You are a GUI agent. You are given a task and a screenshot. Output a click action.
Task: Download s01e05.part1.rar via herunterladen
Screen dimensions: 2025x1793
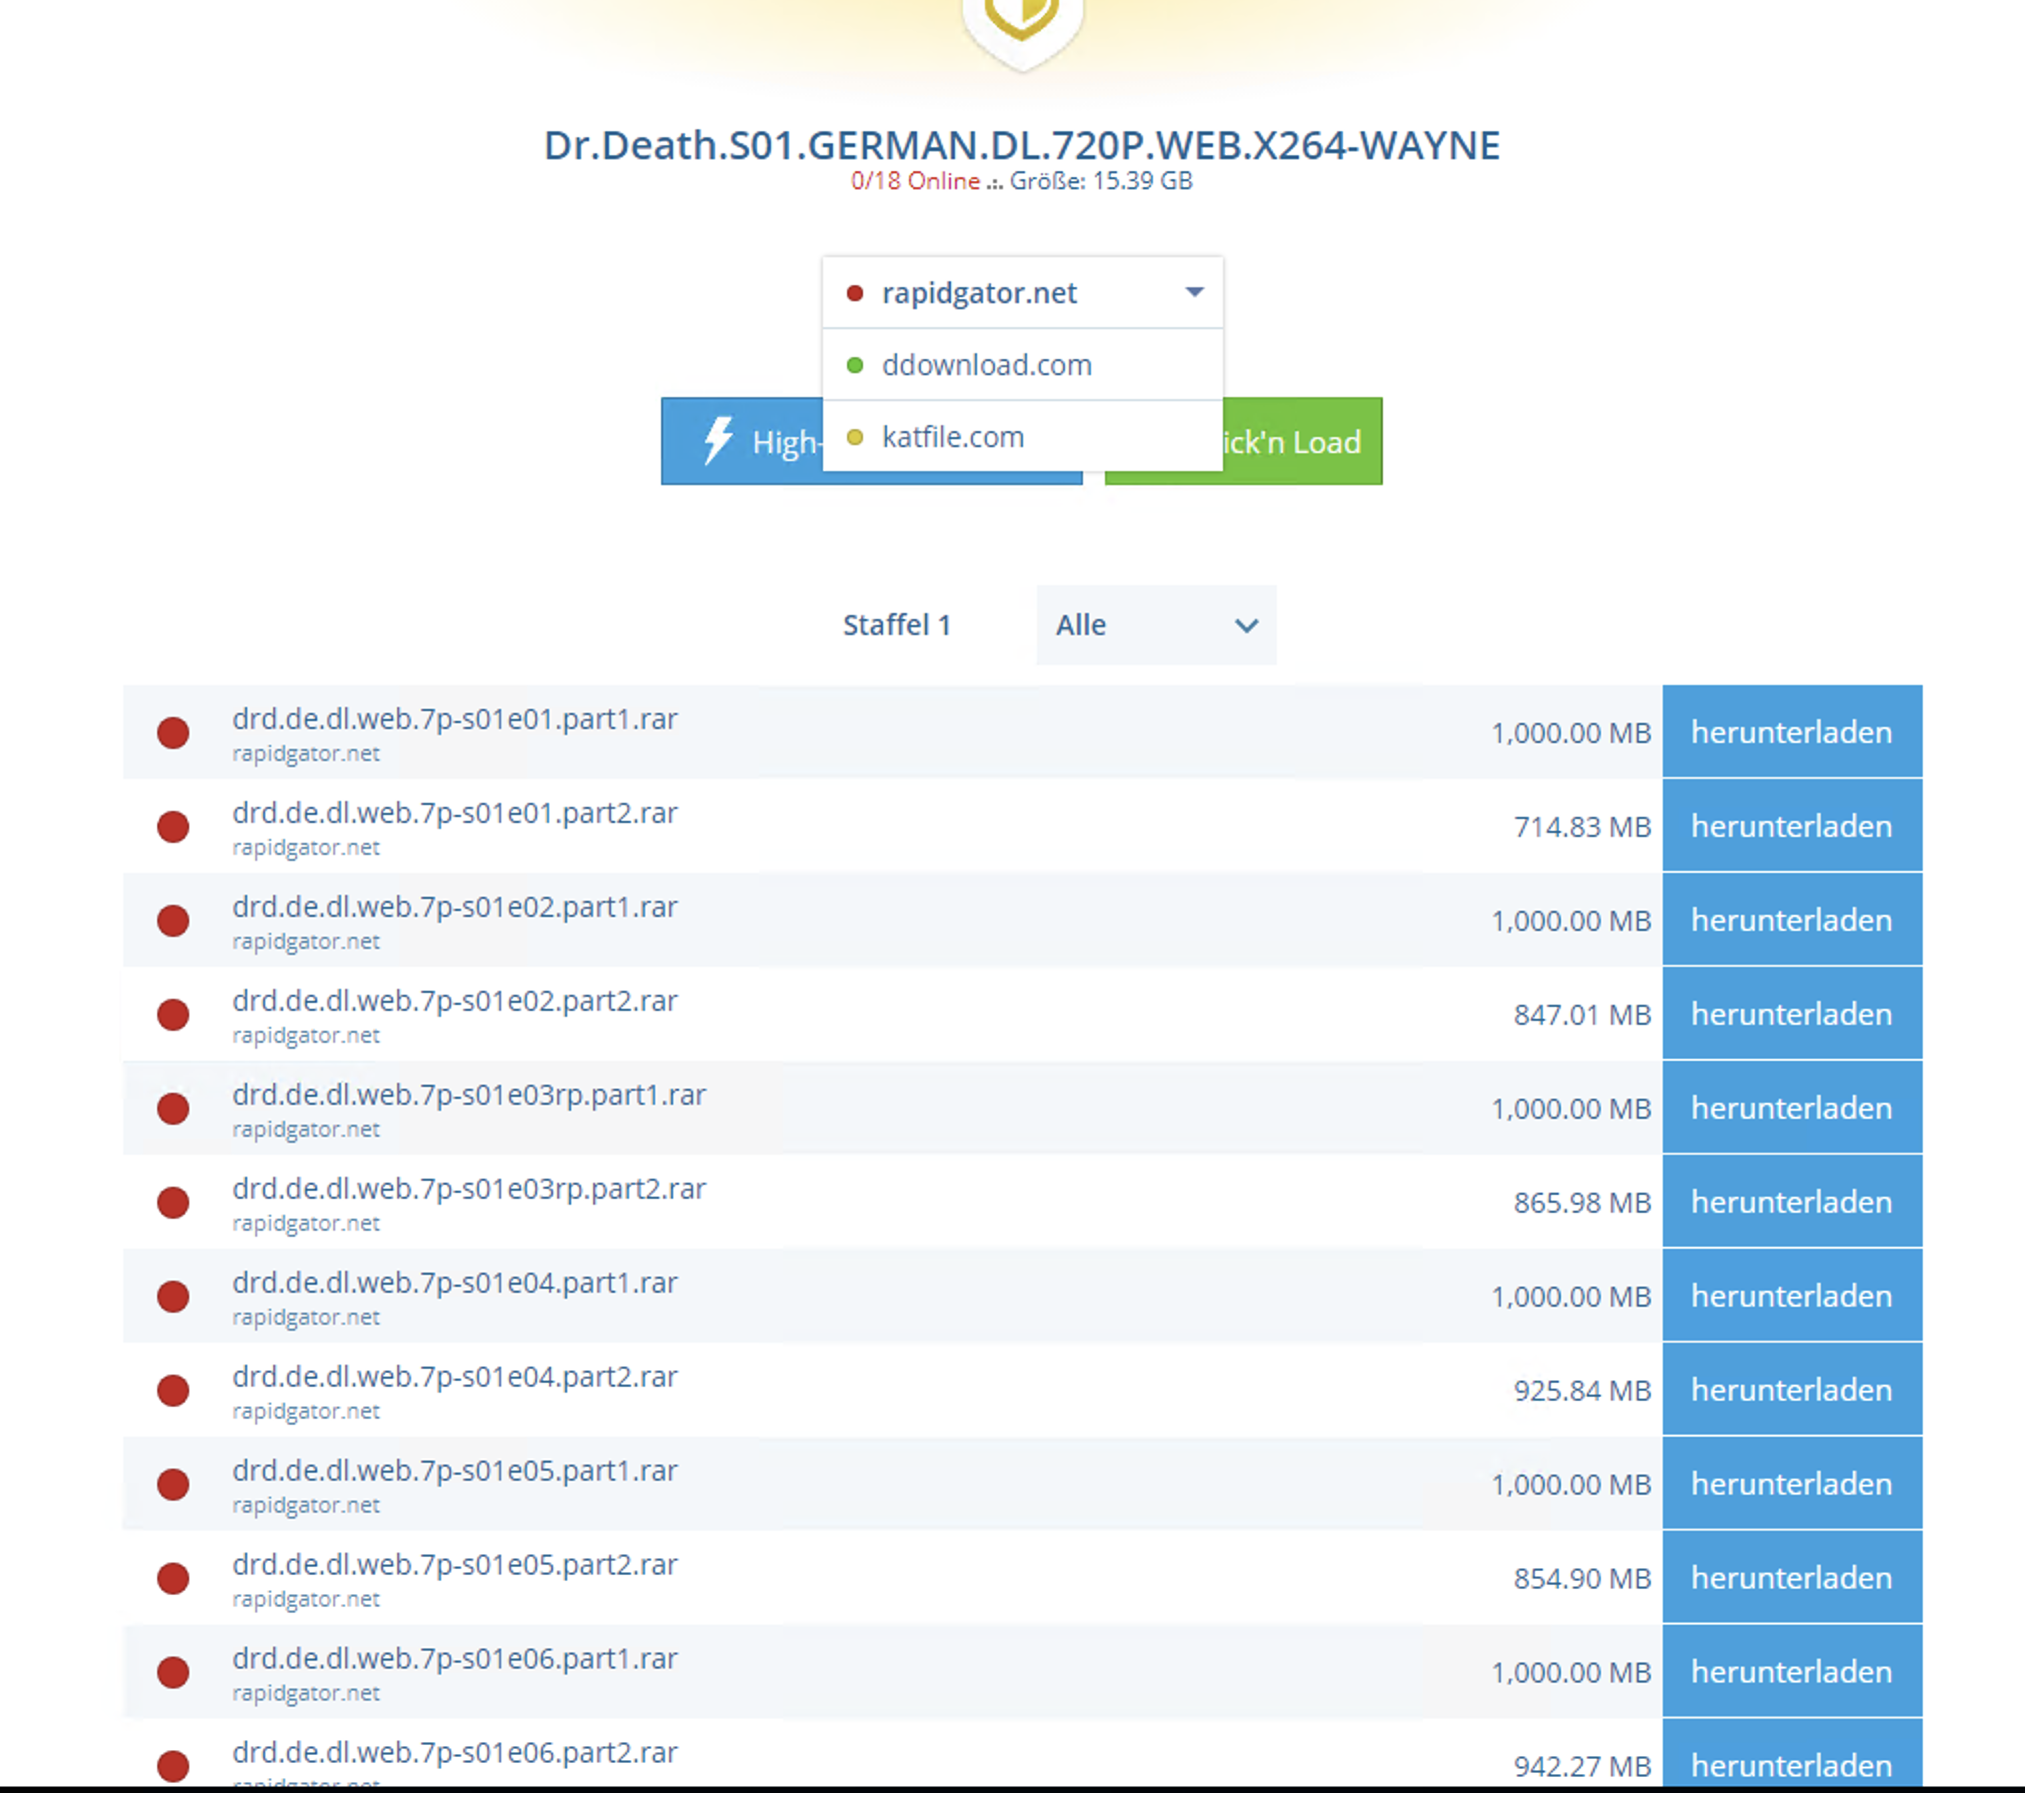point(1791,1484)
